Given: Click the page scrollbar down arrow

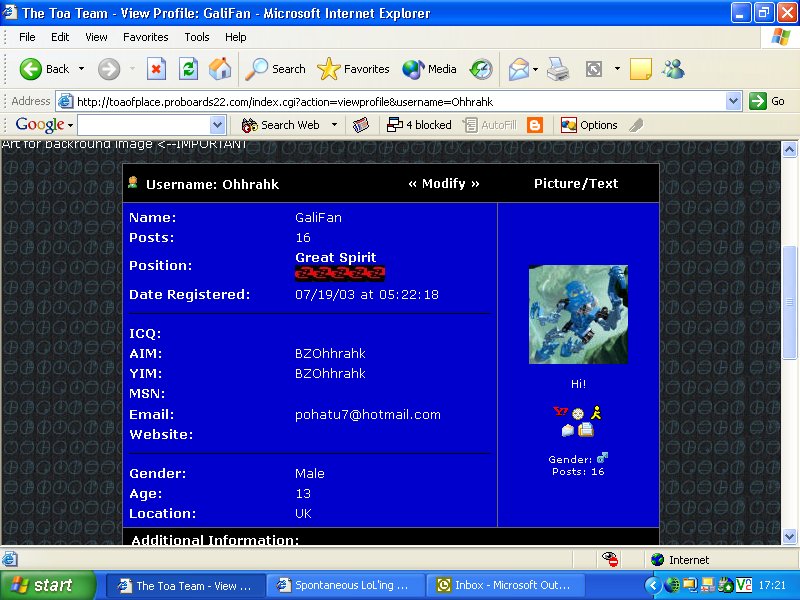Looking at the screenshot, I should 789,537.
